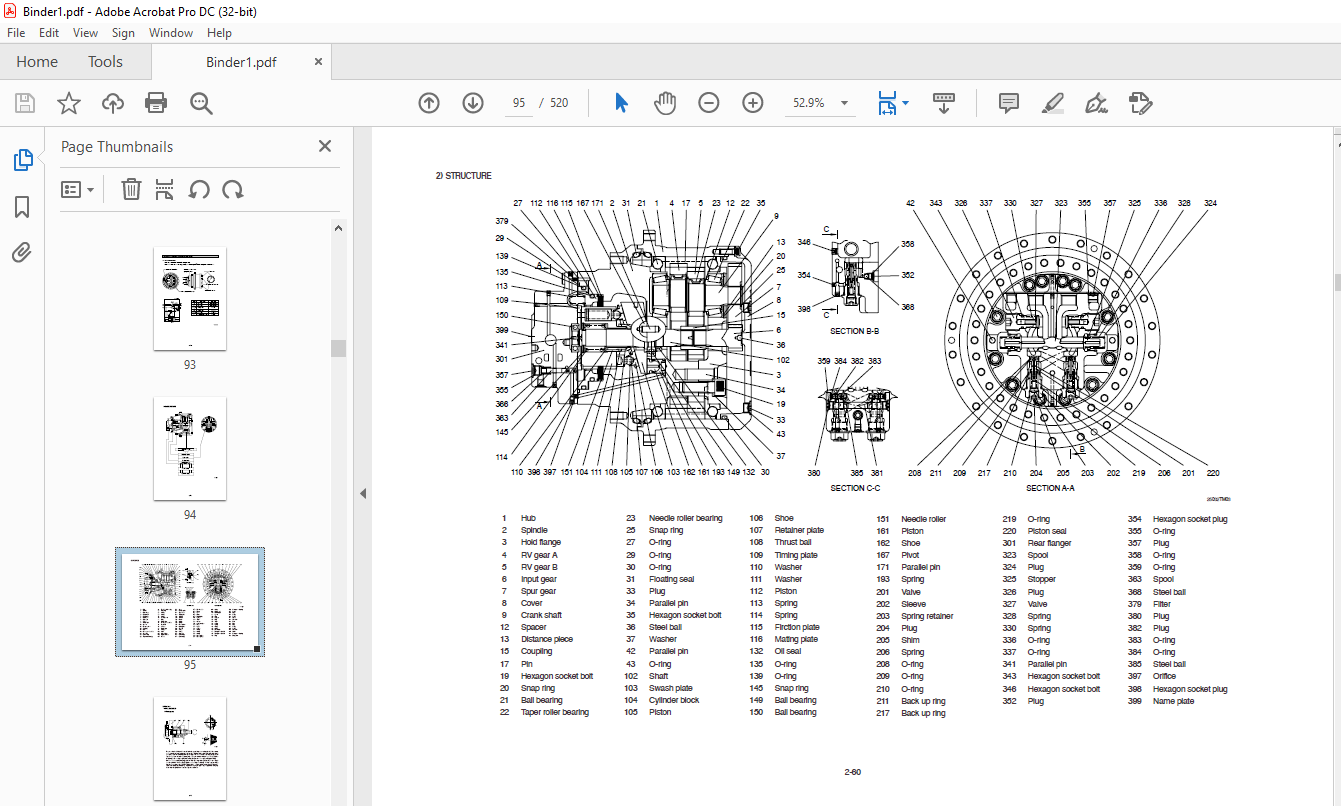Viewport: 1341px width, 806px height.
Task: Open the Edit menu
Action: pos(49,33)
